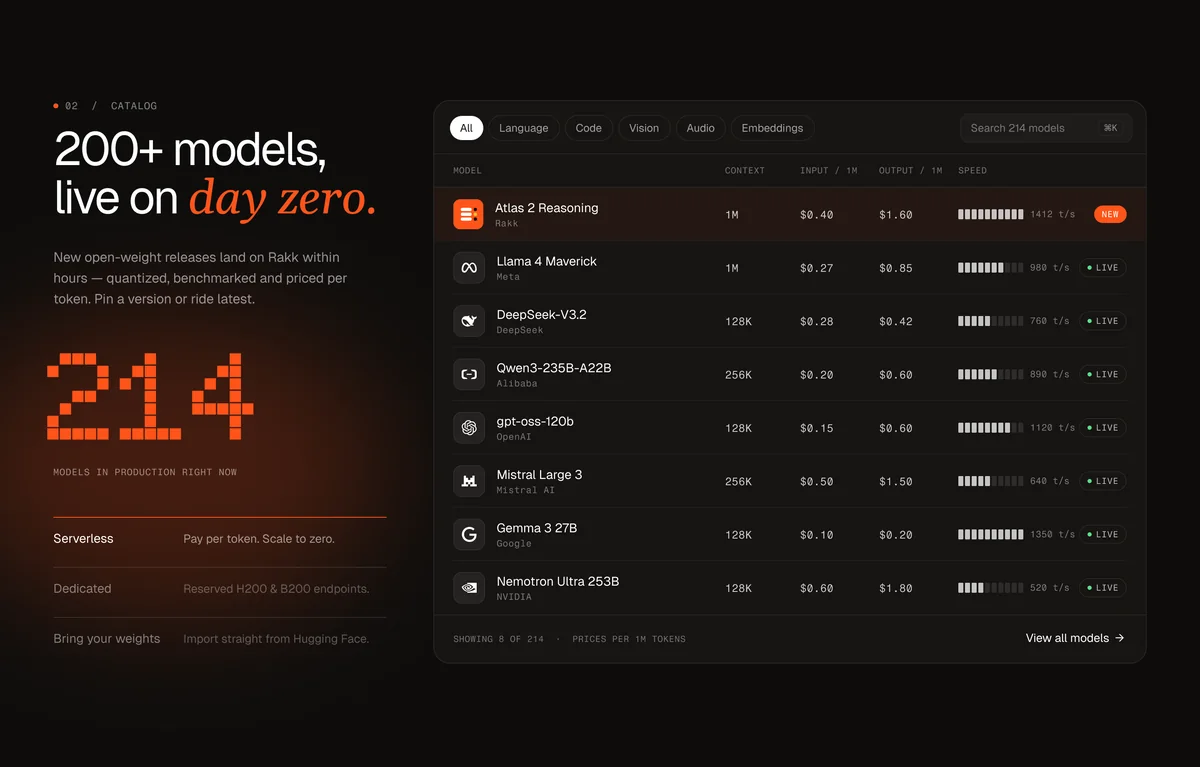Click the NEW badge on Atlas 2 Reasoning

[x=1110, y=215]
